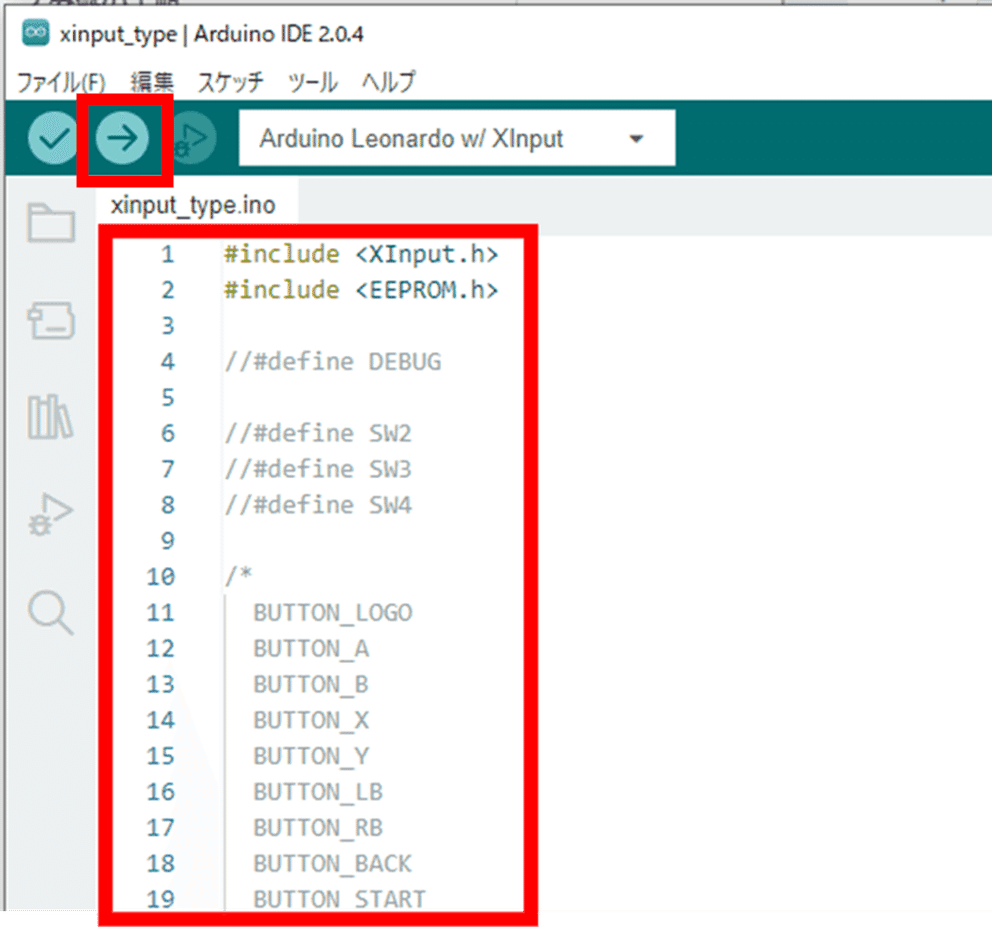
Task: Click line number 3 in the gutter
Action: [168, 326]
